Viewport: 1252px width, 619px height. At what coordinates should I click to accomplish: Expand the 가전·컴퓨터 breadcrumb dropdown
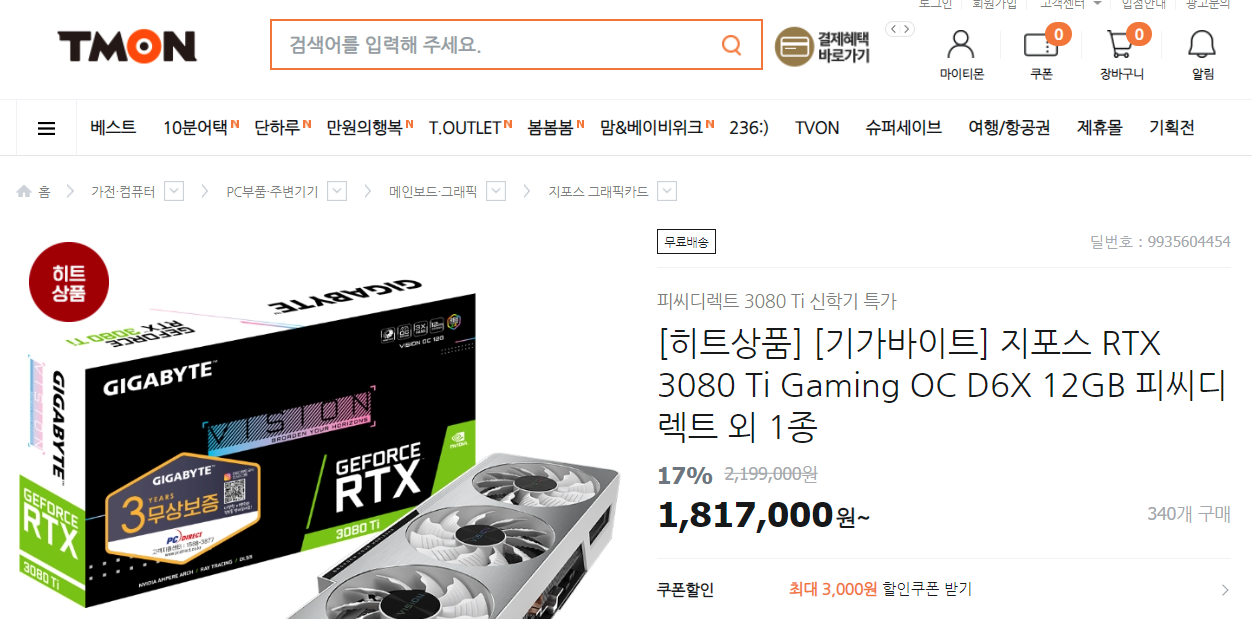pyautogui.click(x=174, y=191)
